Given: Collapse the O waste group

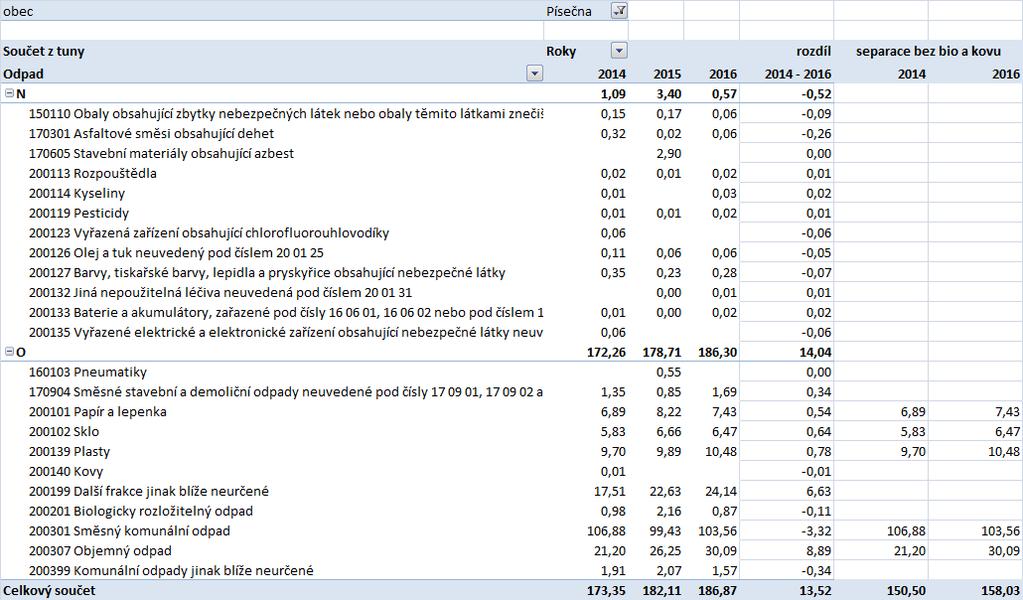Looking at the screenshot, I should pyautogui.click(x=9, y=352).
